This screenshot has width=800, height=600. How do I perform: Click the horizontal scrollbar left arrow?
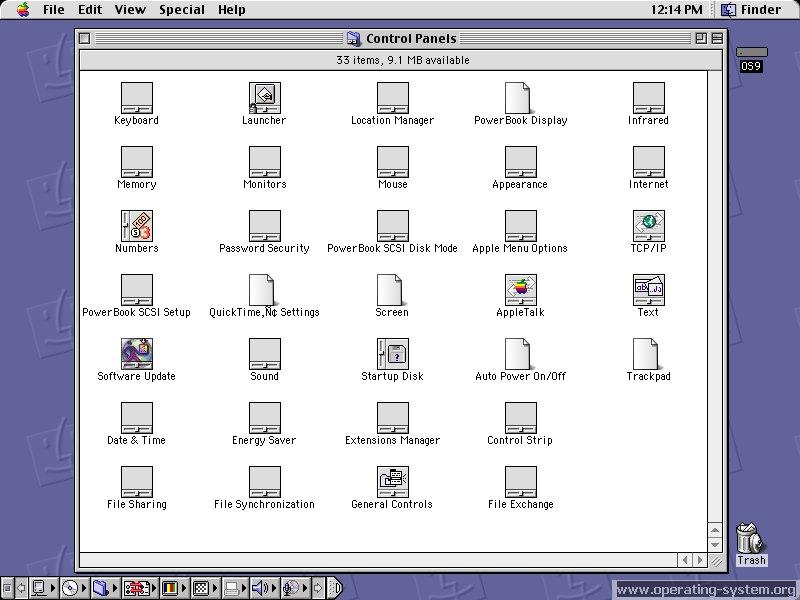pos(685,560)
